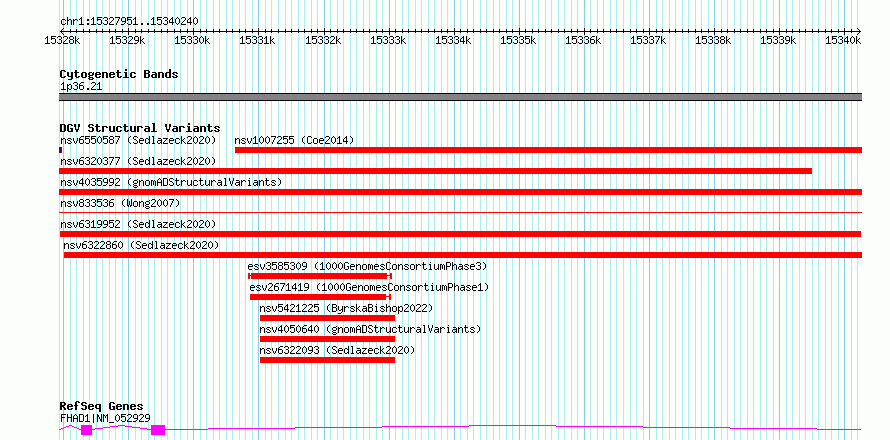The width and height of the screenshot is (890, 440).
Task: Click the 15333k ruler tick label
Action: tap(388, 40)
